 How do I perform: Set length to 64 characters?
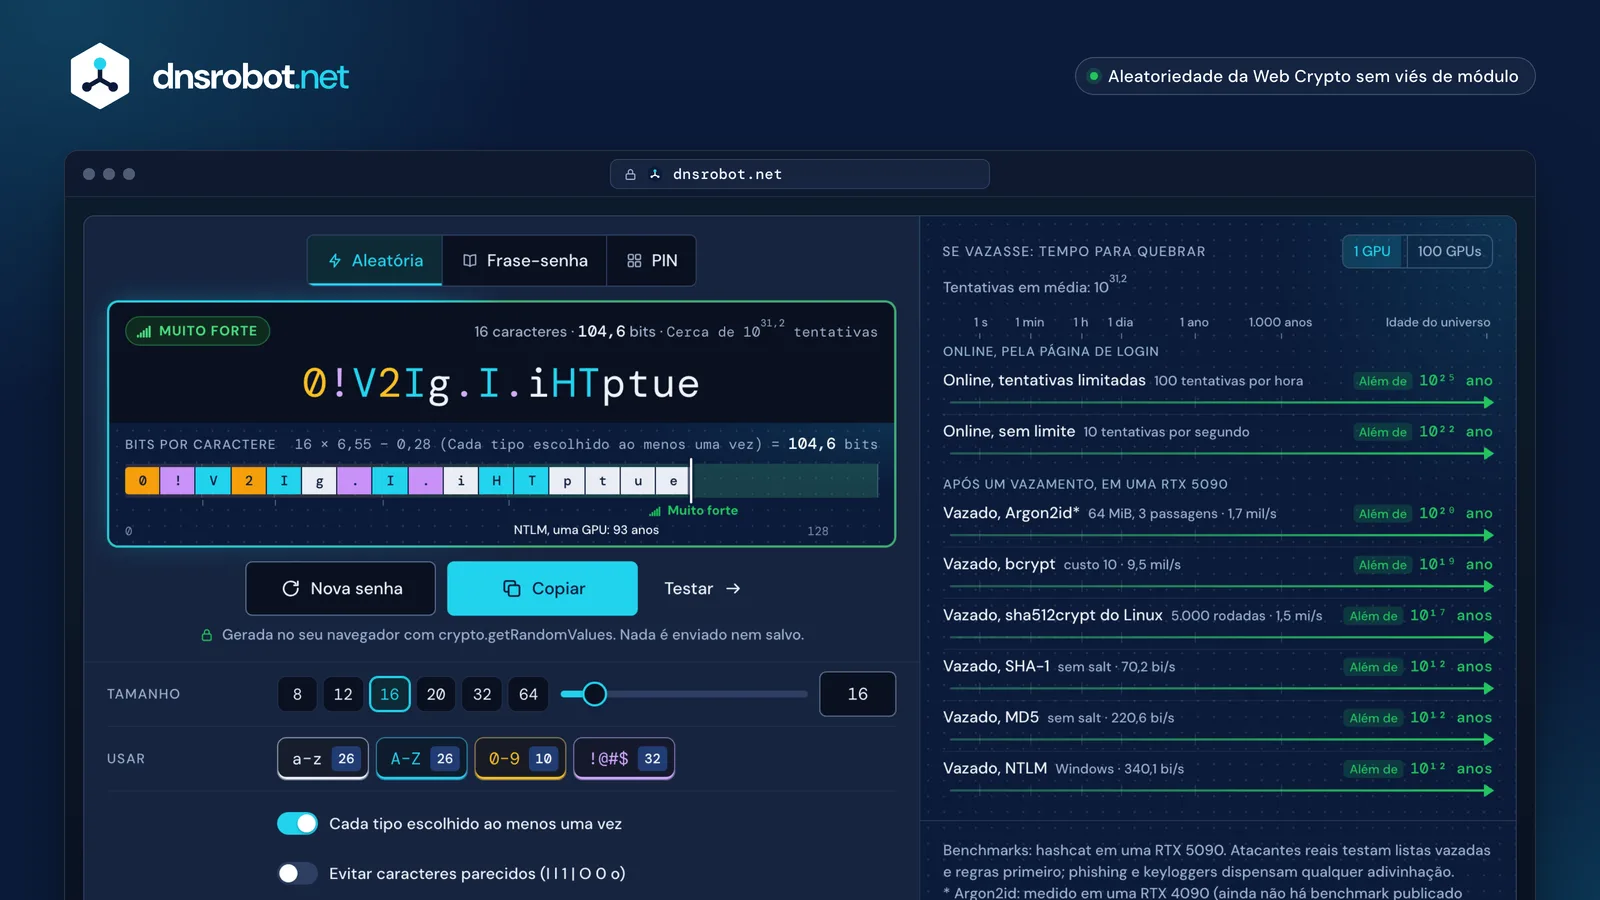529,694
